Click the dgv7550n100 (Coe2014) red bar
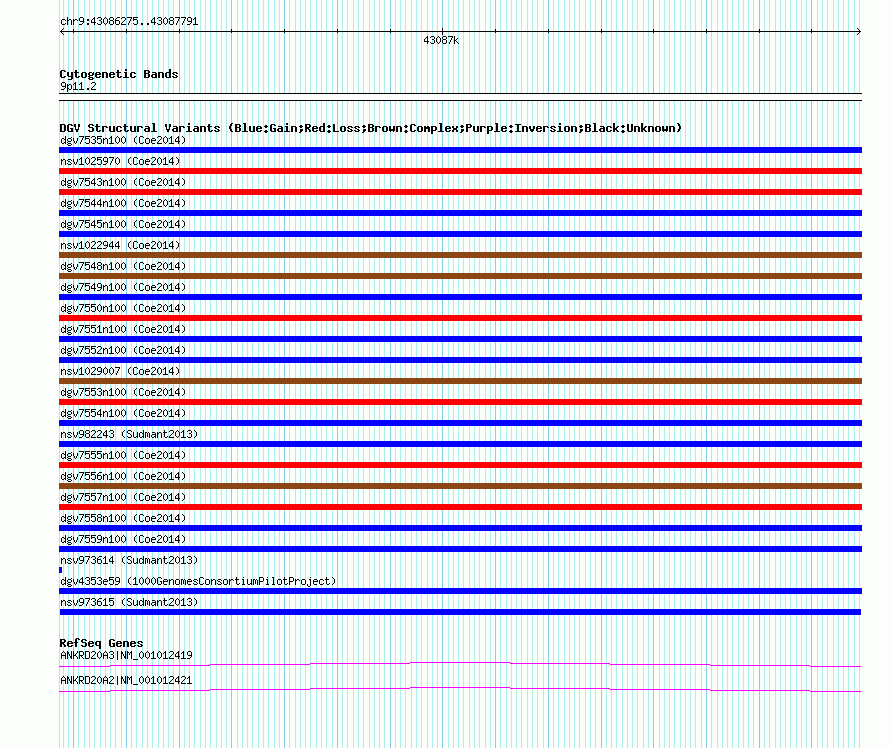This screenshot has width=890, height=748. click(460, 318)
